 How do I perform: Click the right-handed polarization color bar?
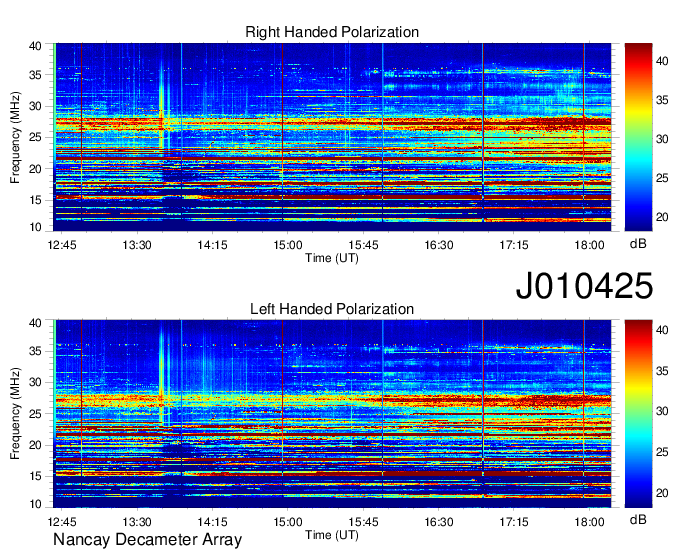[x=638, y=137]
